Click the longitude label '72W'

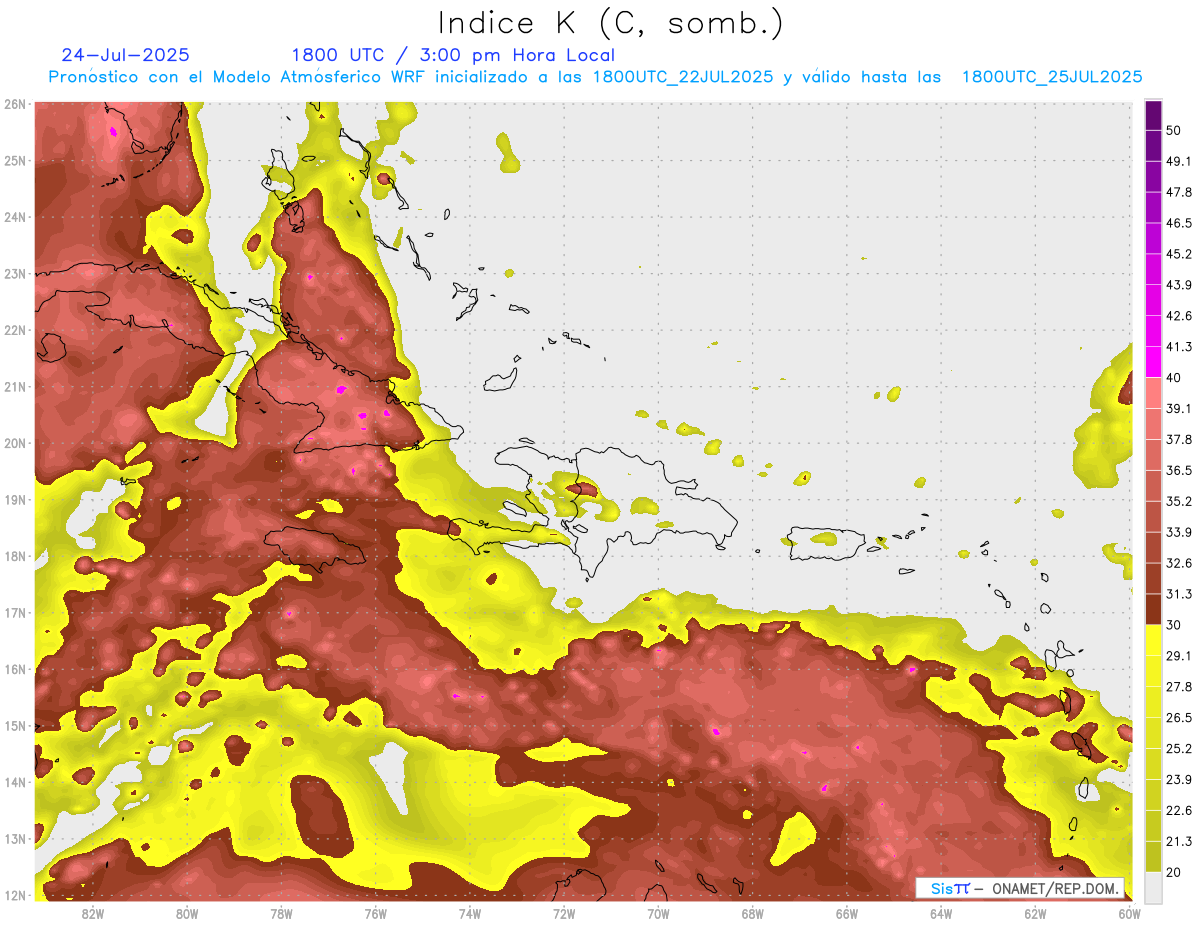point(564,913)
